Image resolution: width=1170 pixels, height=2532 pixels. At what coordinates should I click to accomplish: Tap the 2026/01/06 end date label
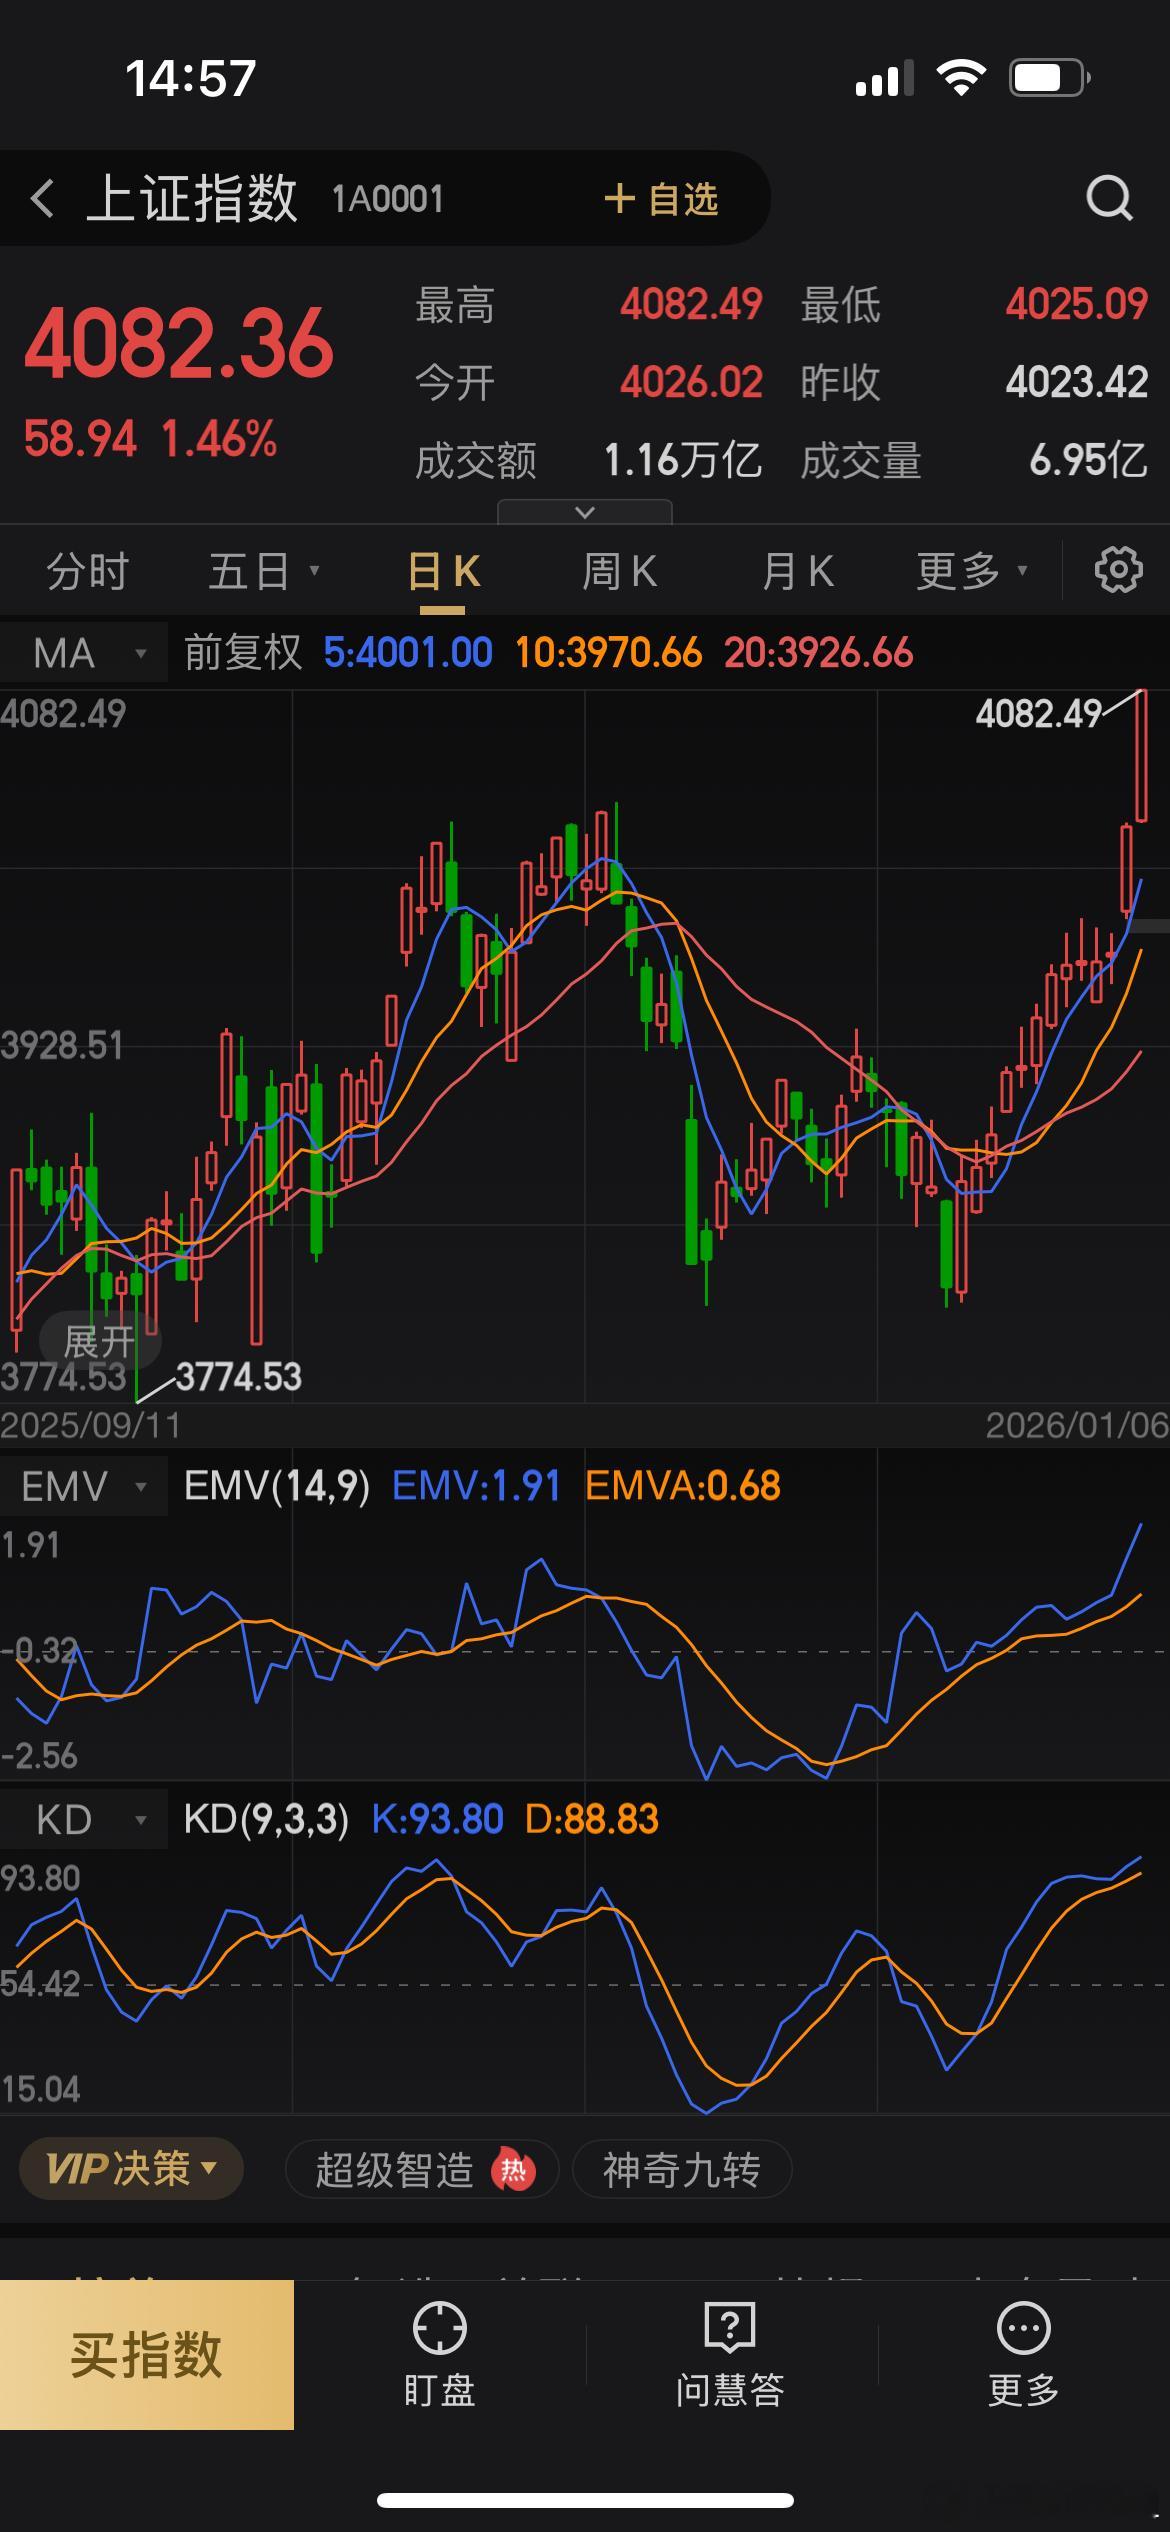click(x=1077, y=1425)
